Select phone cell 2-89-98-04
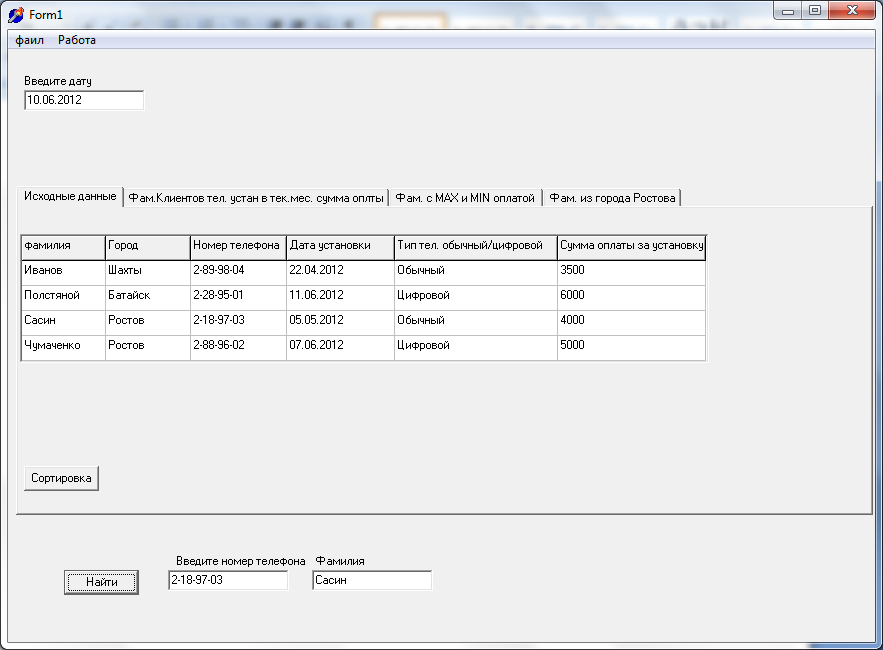883x650 pixels. (x=238, y=273)
